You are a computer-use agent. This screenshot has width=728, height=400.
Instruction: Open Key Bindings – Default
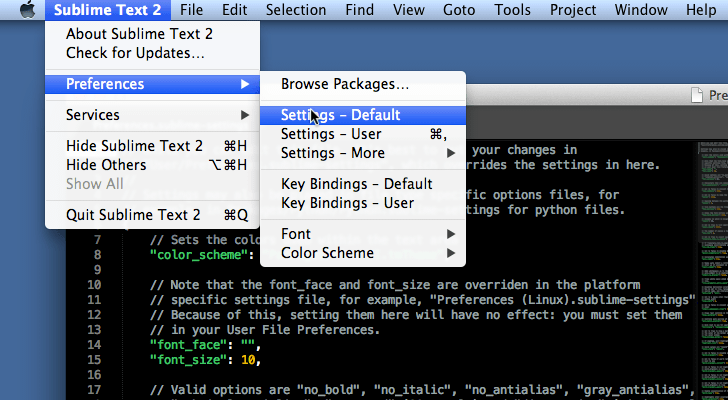coord(363,184)
